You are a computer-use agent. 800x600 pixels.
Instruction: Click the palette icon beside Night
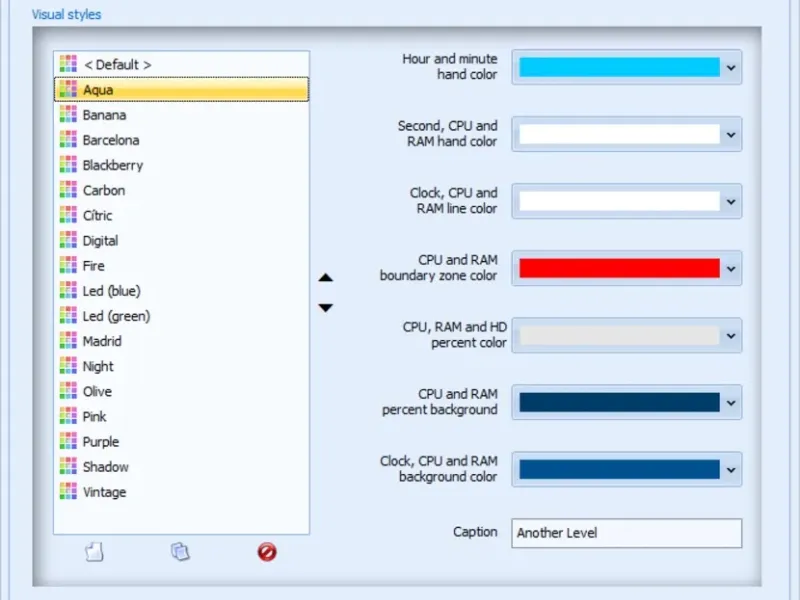click(x=68, y=366)
